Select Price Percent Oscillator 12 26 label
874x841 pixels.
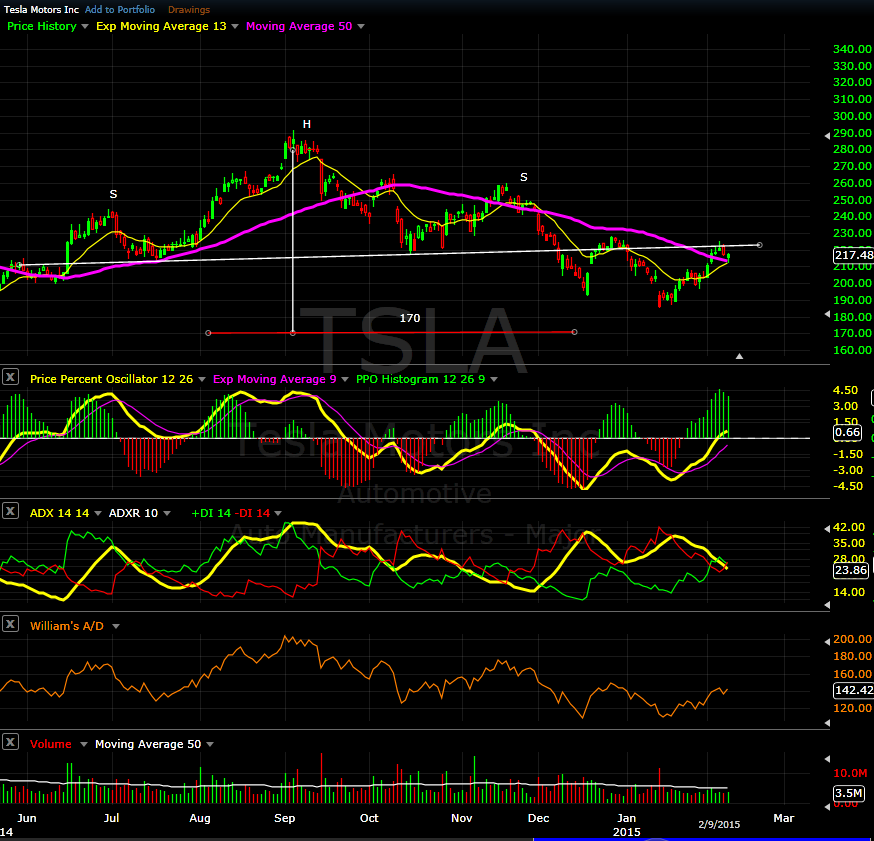click(x=111, y=379)
